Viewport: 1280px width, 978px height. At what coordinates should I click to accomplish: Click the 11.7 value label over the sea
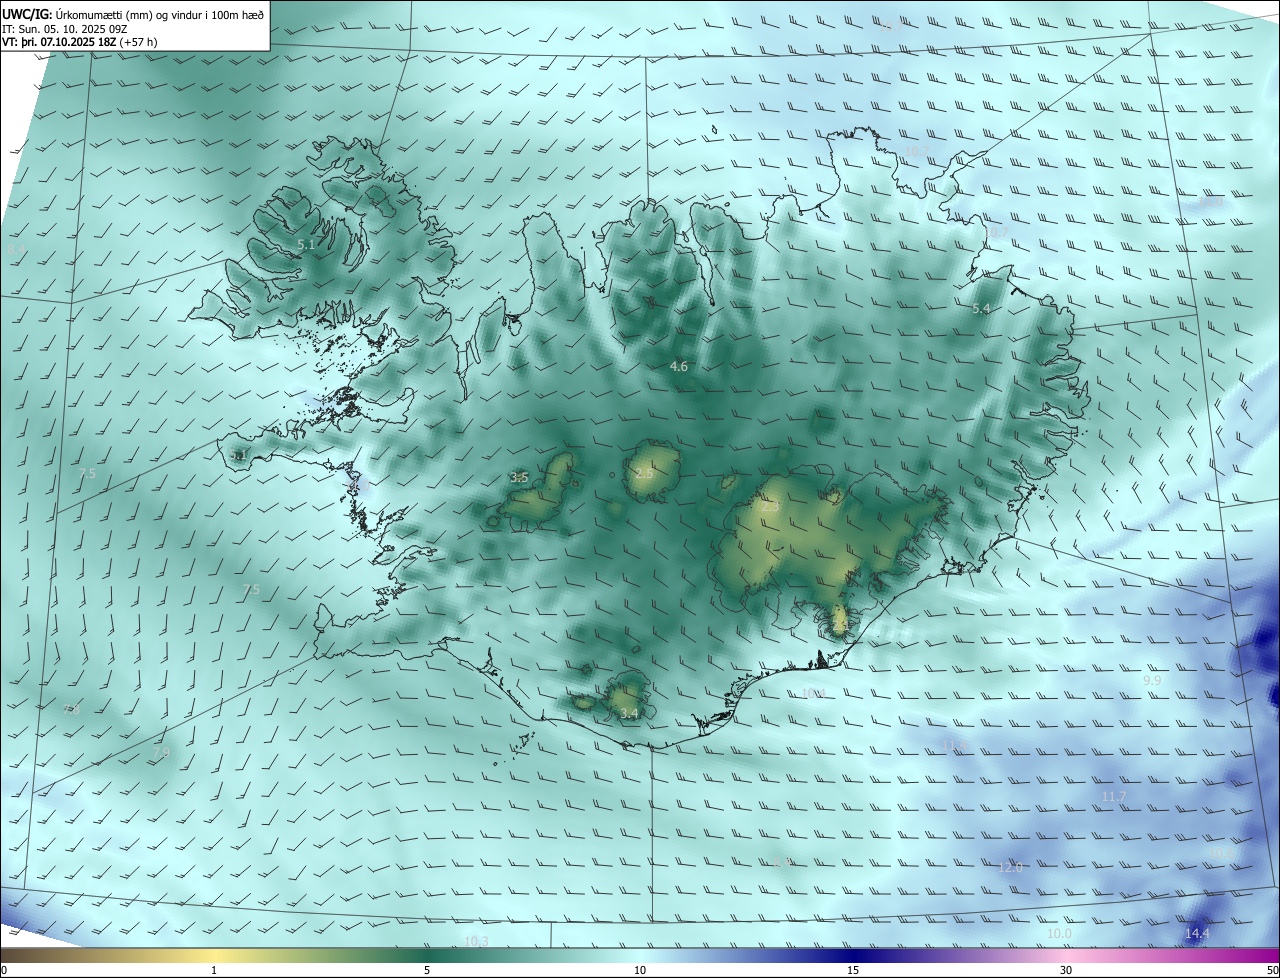click(x=1114, y=797)
